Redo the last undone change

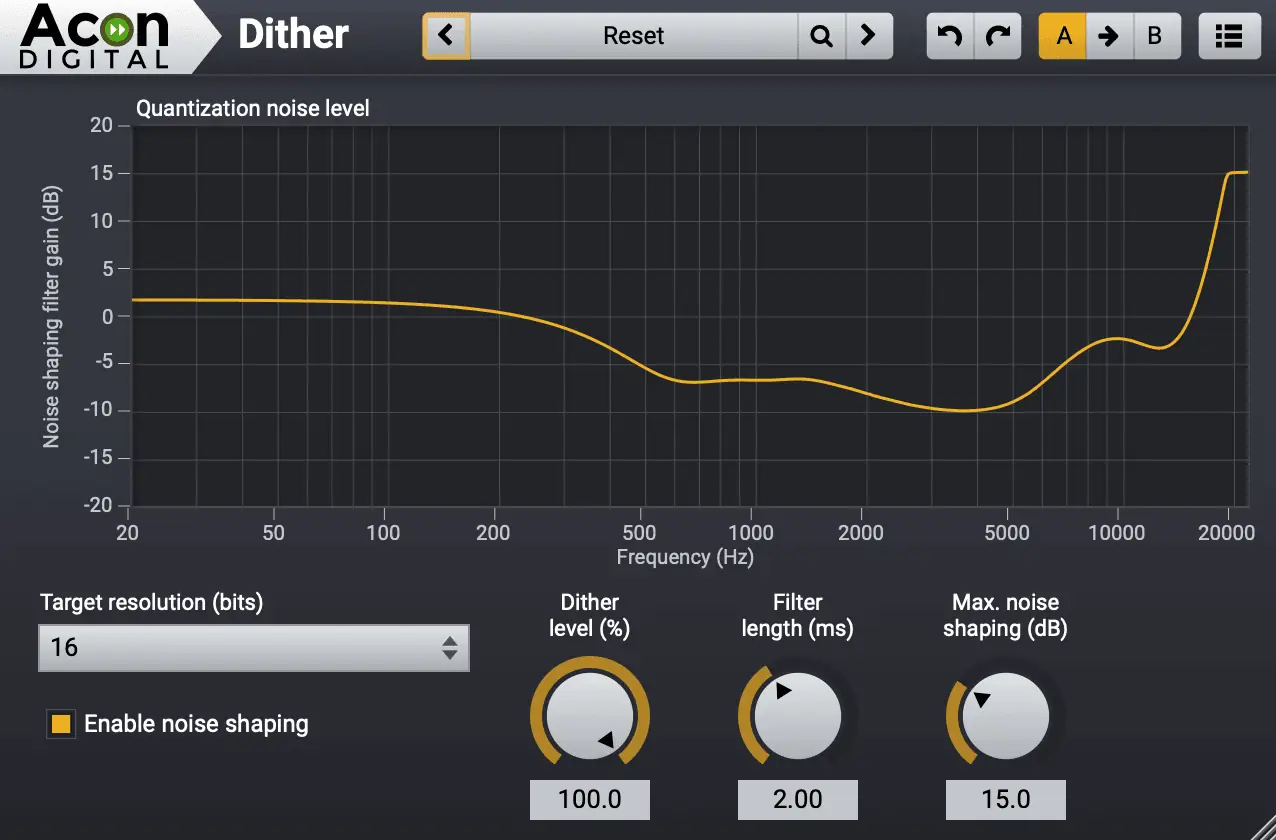[997, 35]
